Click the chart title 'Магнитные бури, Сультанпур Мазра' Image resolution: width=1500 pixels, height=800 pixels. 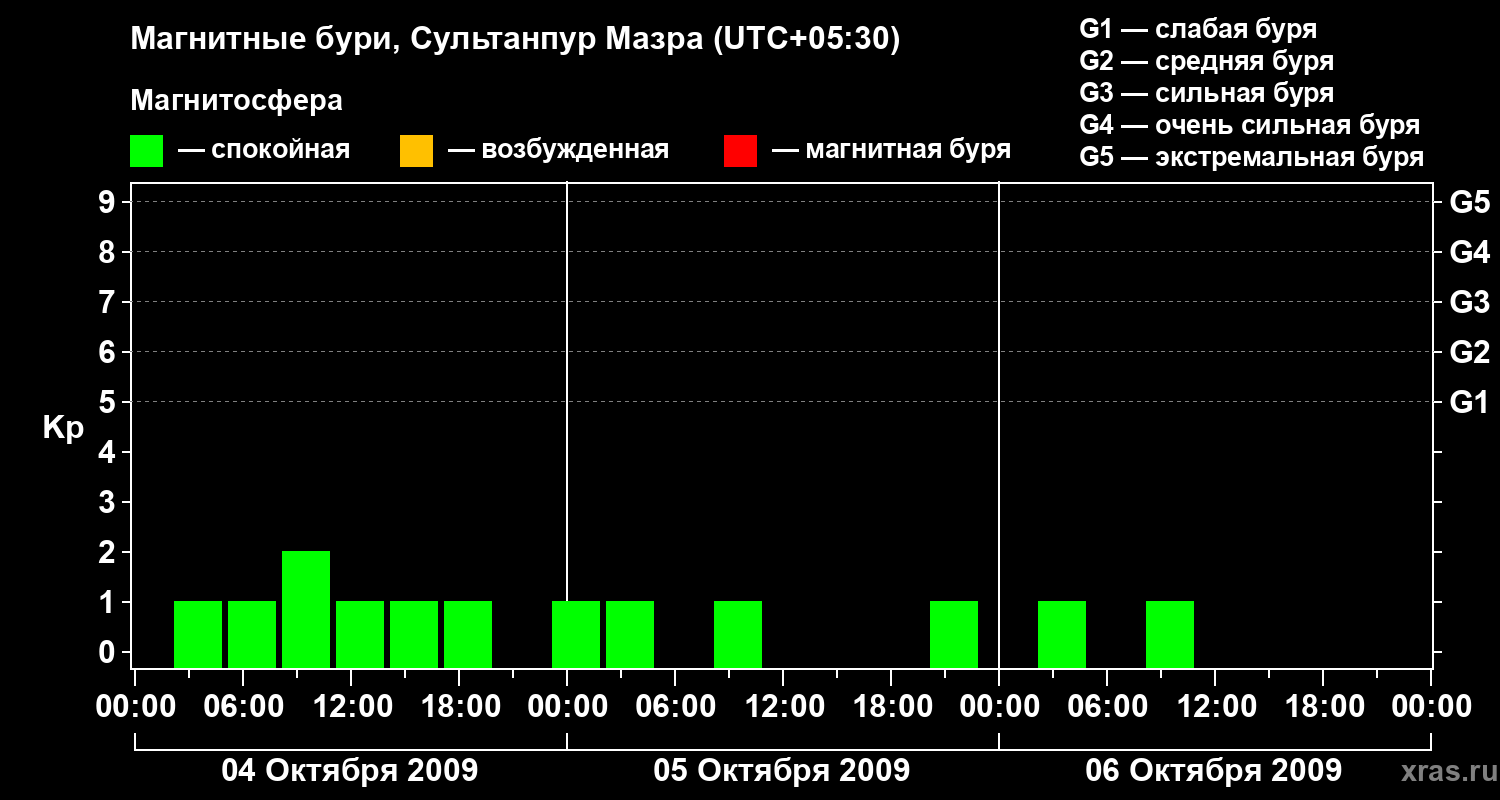(x=515, y=39)
